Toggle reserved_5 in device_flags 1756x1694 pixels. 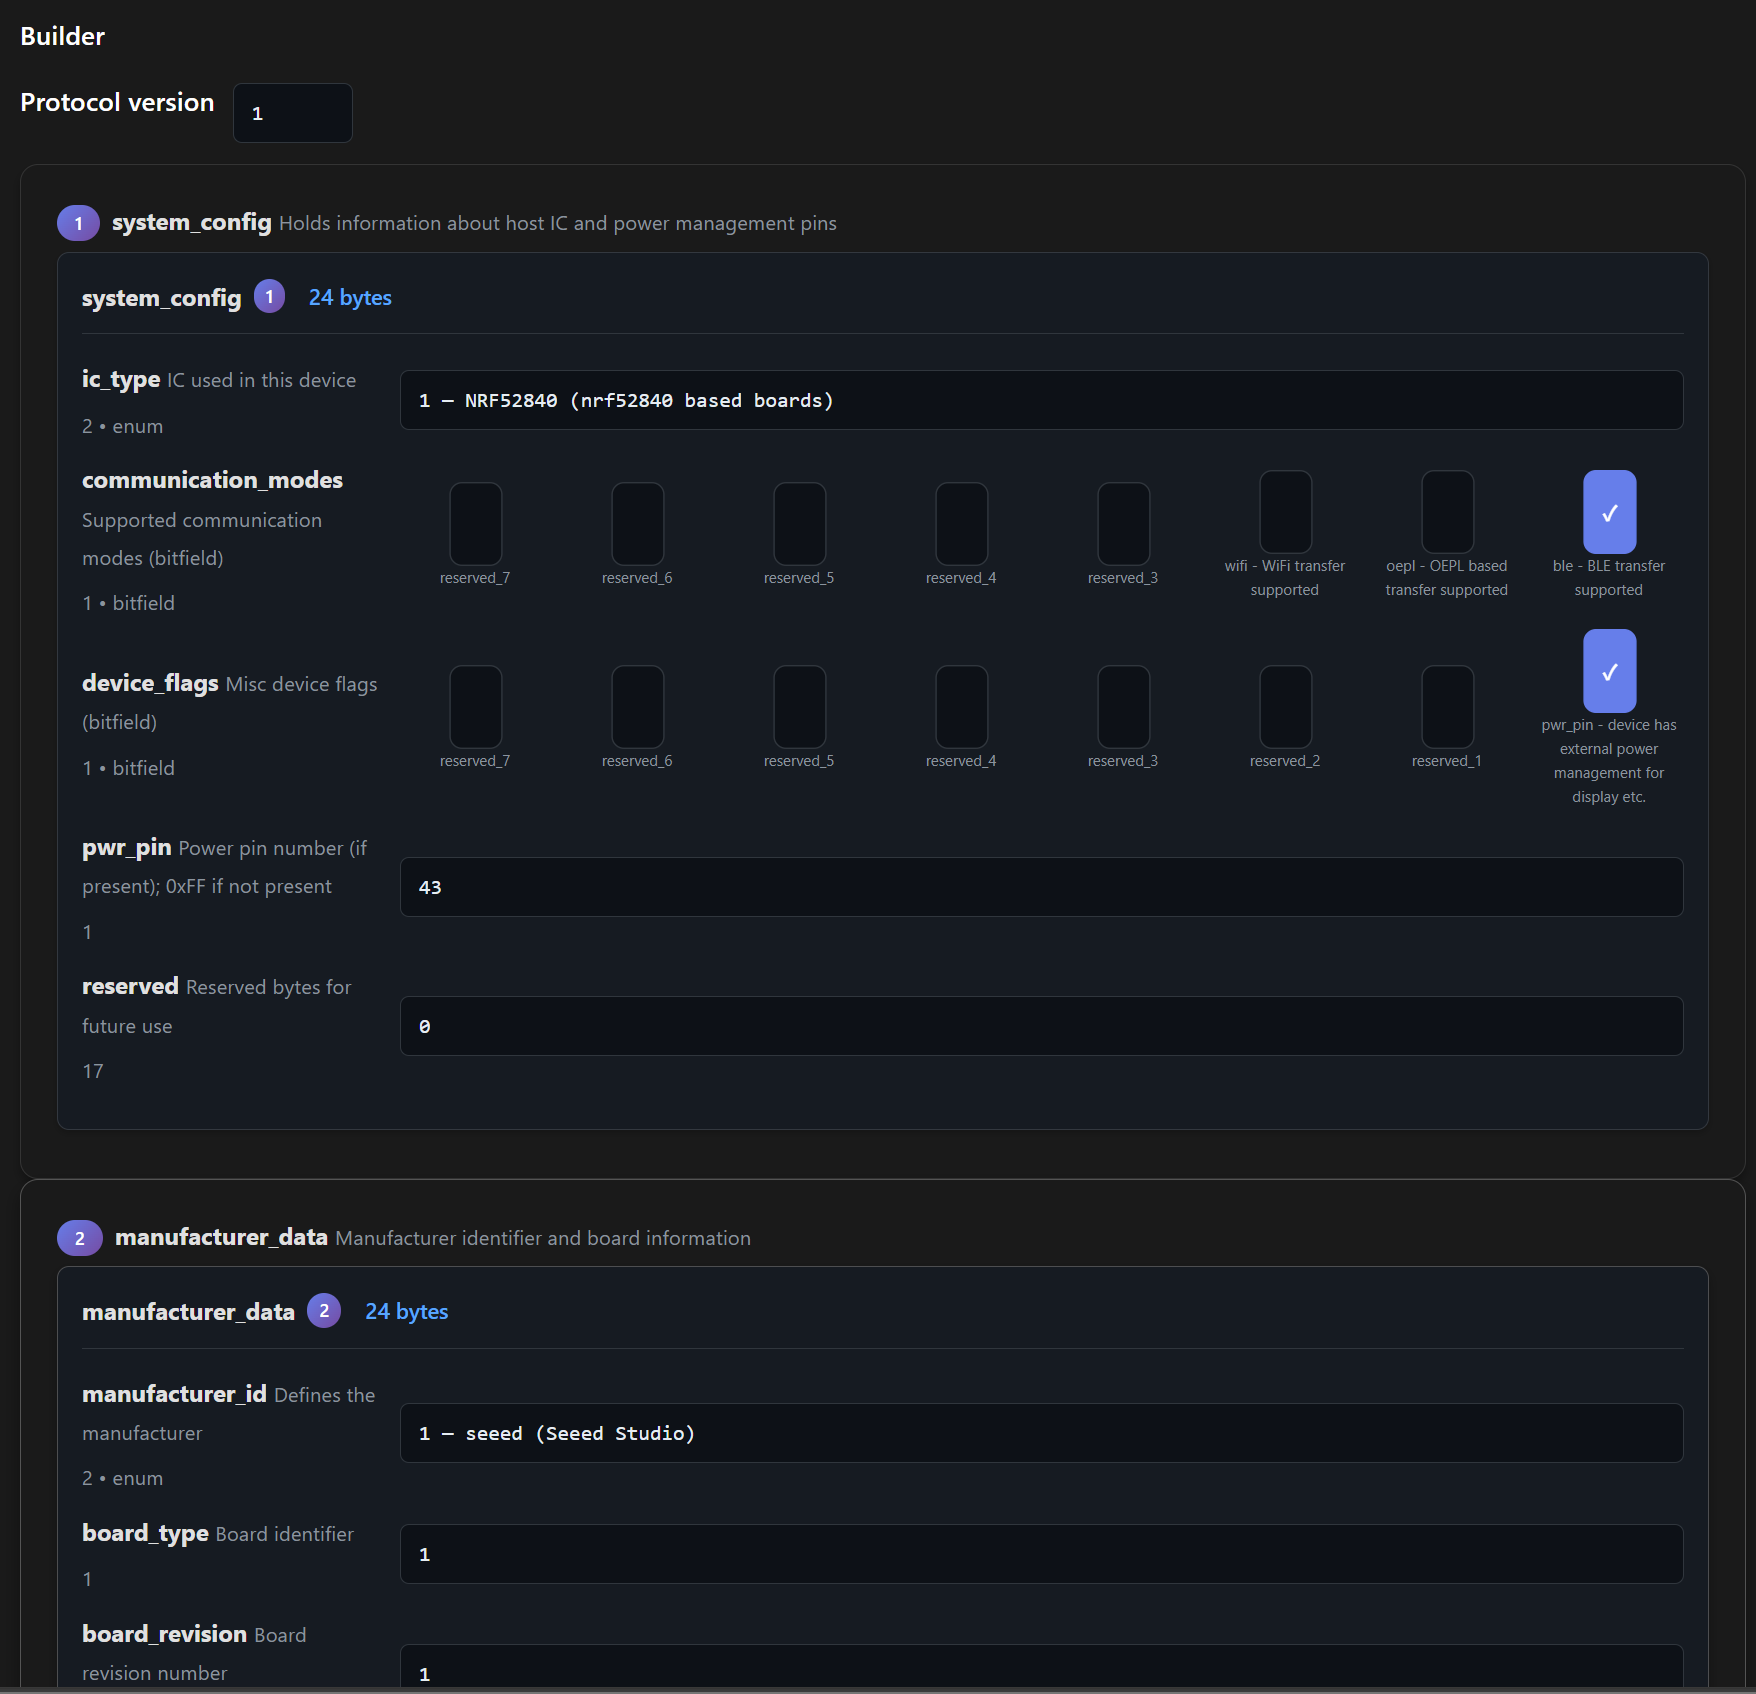799,707
